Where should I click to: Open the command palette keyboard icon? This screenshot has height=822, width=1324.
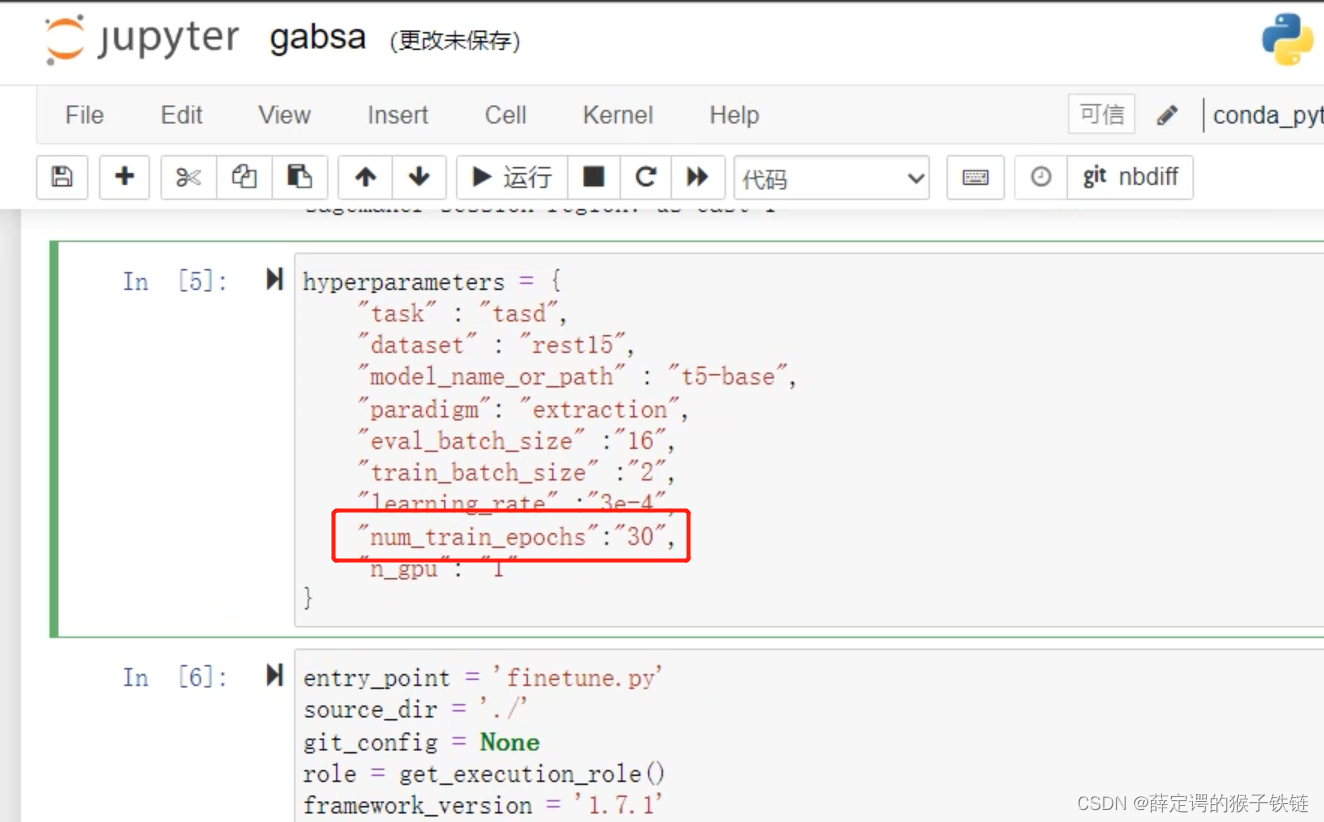(x=975, y=177)
